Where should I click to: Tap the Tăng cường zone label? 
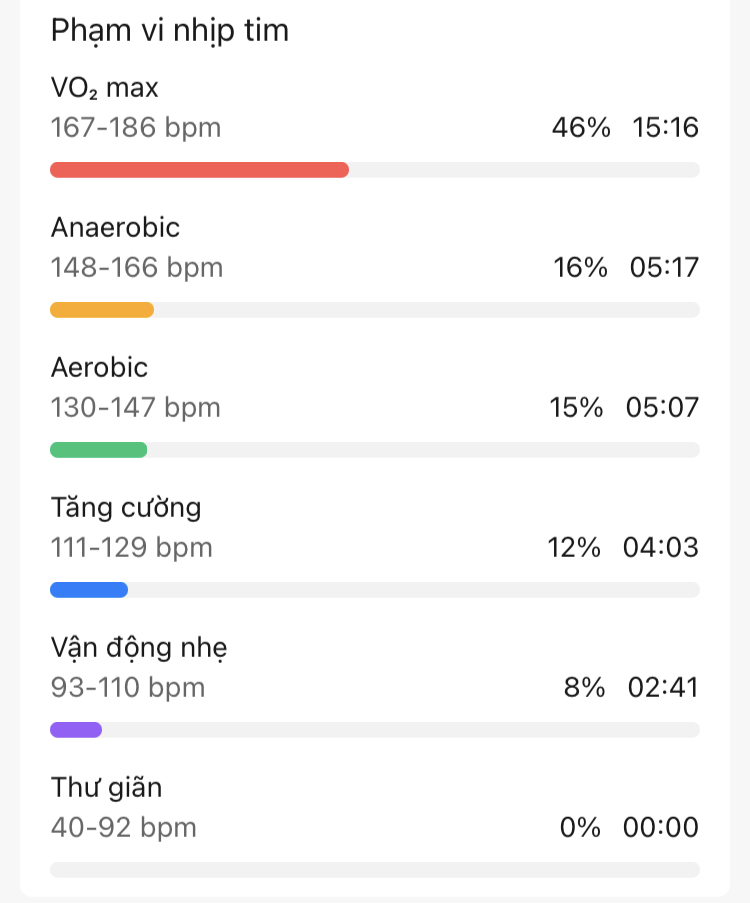(126, 508)
